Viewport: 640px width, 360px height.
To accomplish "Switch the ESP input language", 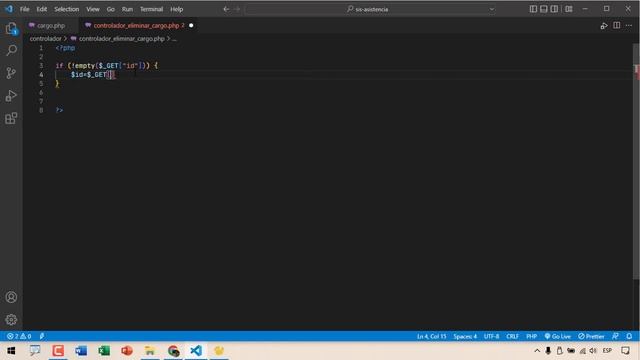I will [607, 351].
